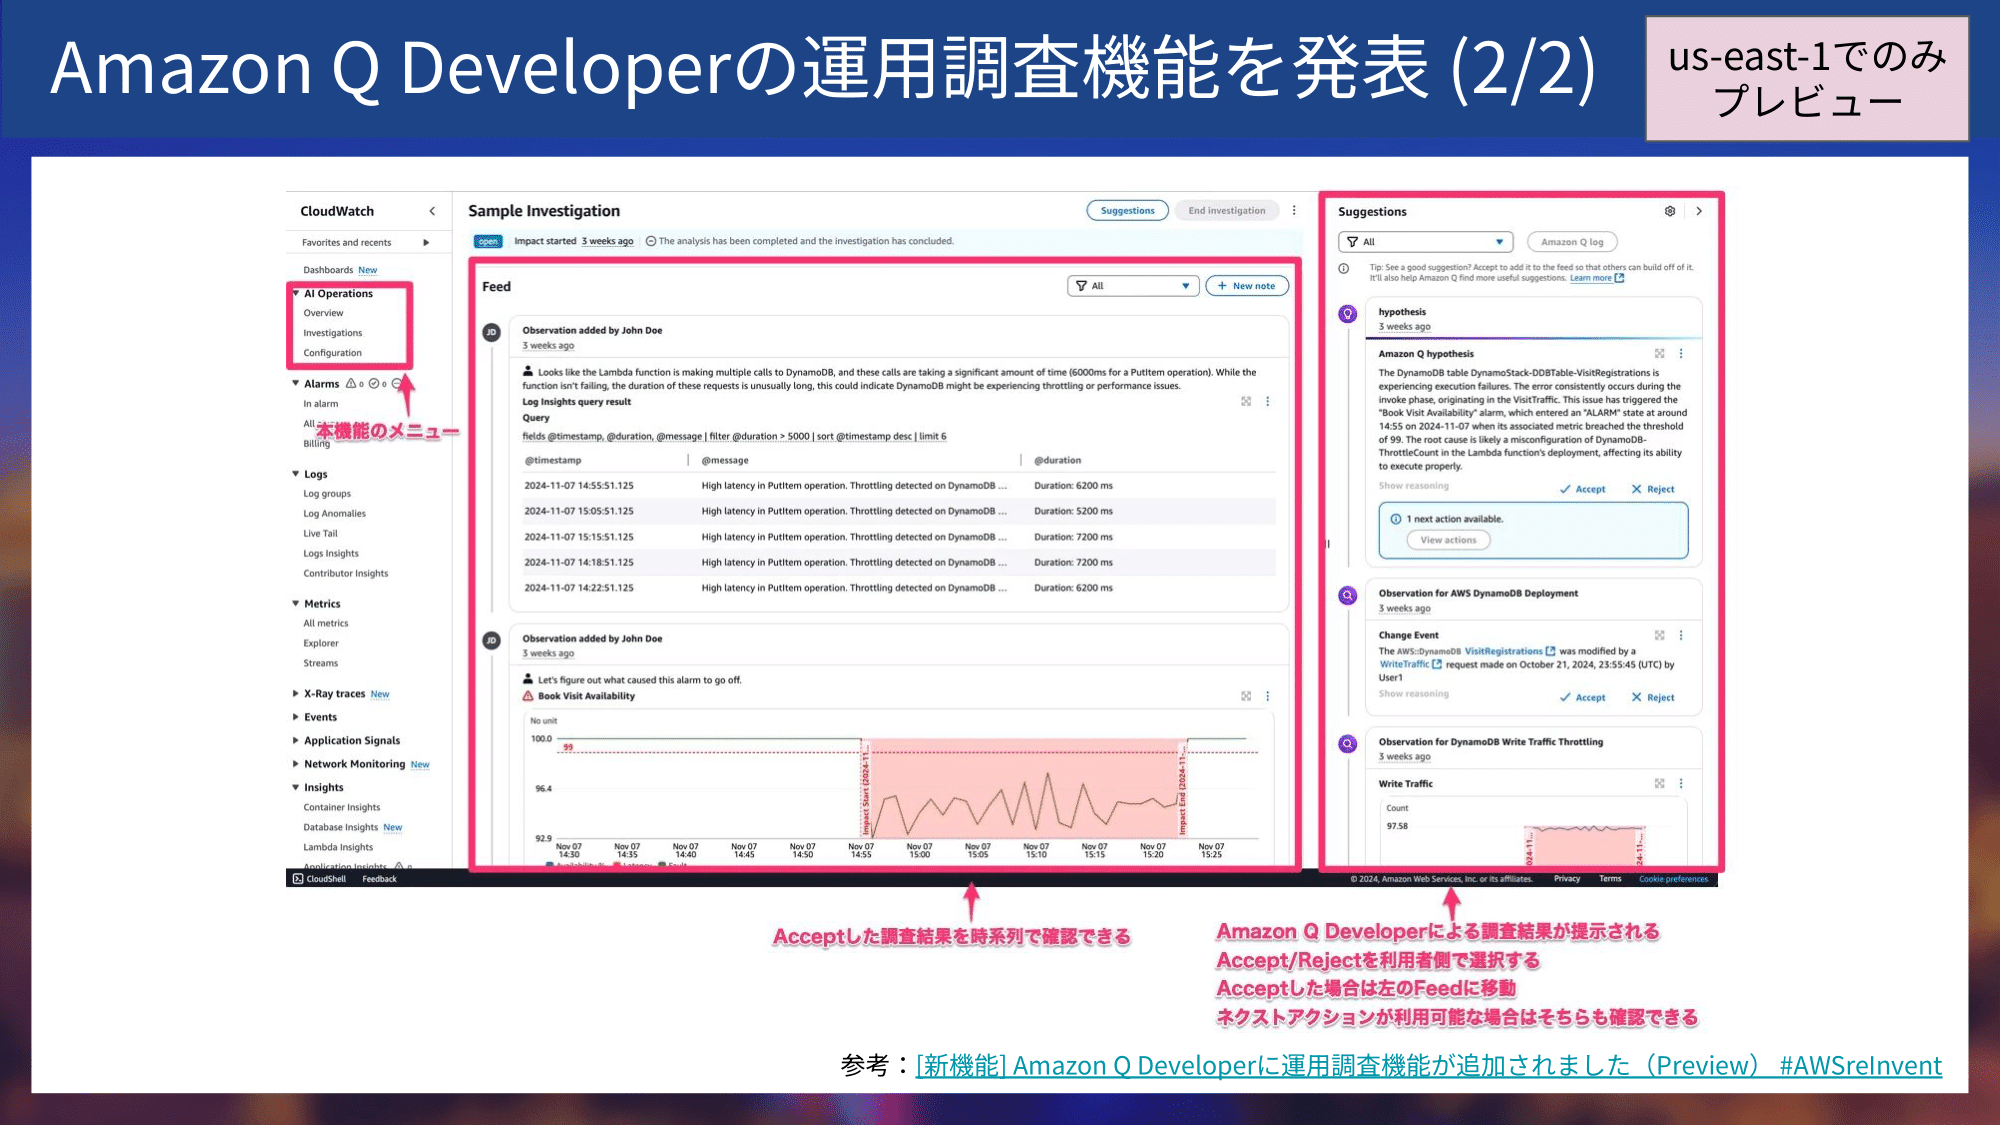Viewport: 2000px width, 1125px height.
Task: Open Write Traffic kebab menu
Action: pyautogui.click(x=1681, y=783)
